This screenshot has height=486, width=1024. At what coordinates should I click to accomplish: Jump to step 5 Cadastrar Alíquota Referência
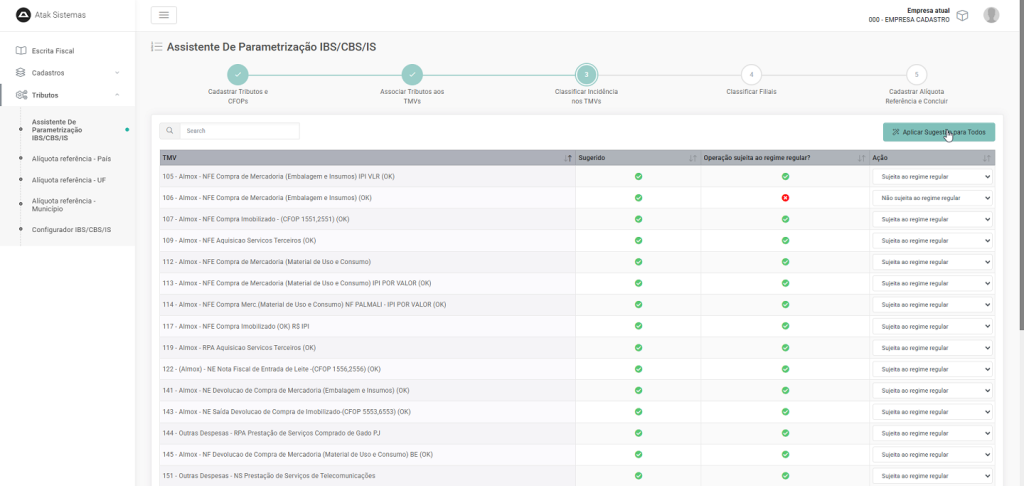916,75
